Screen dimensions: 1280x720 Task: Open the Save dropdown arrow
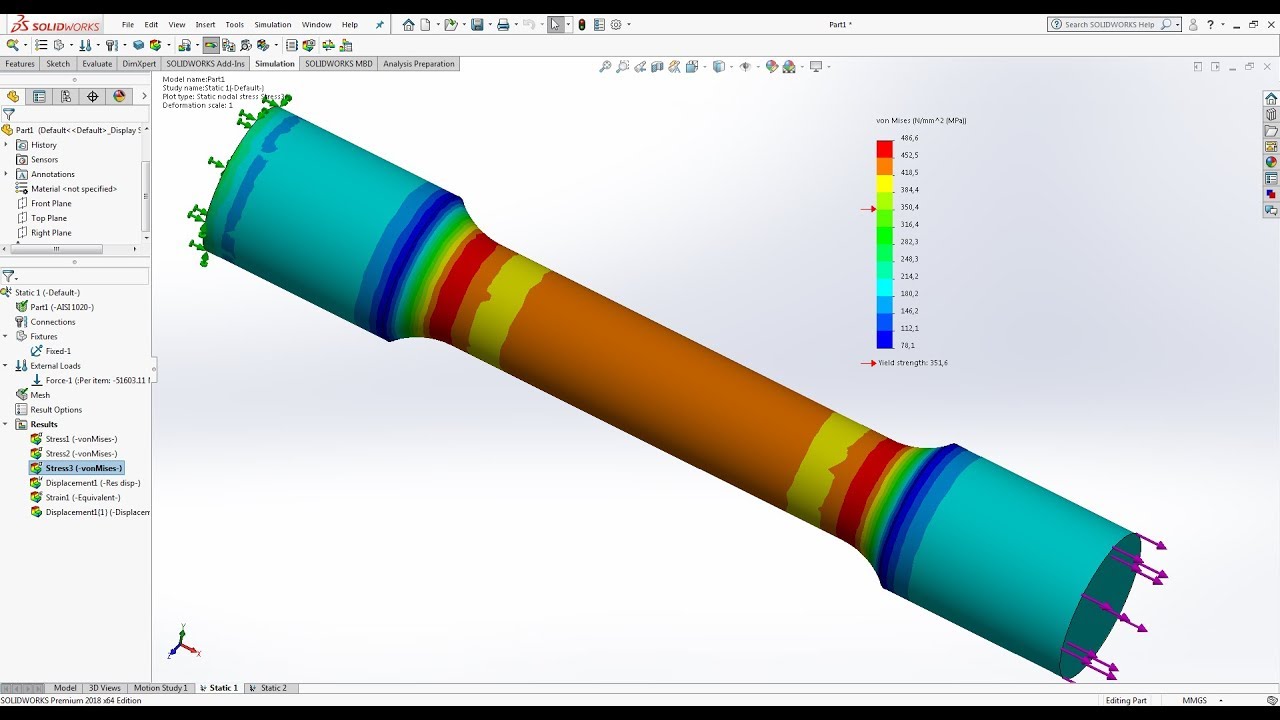coord(488,25)
